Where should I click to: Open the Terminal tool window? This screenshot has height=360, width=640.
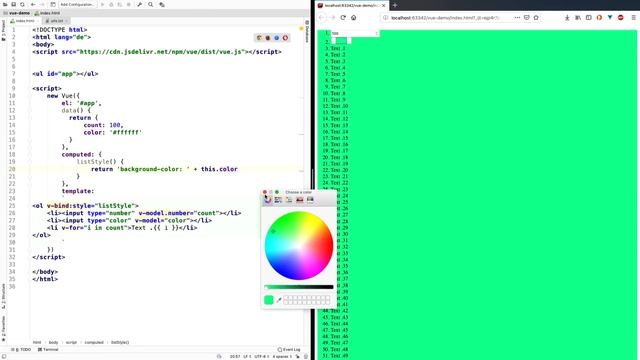coord(48,349)
